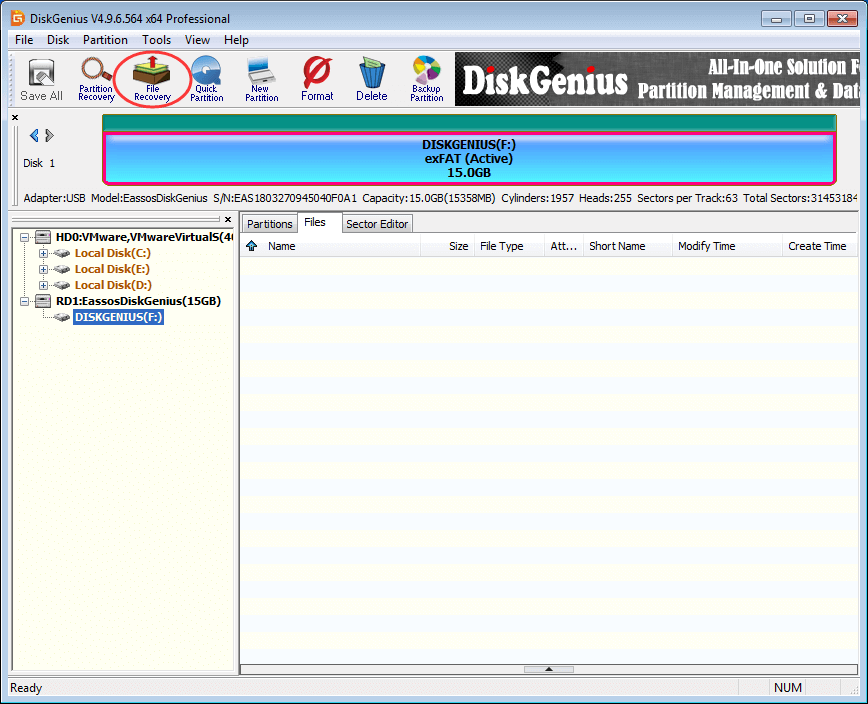Click the go-up folder arrow icon
This screenshot has width=868, height=704.
[x=252, y=246]
